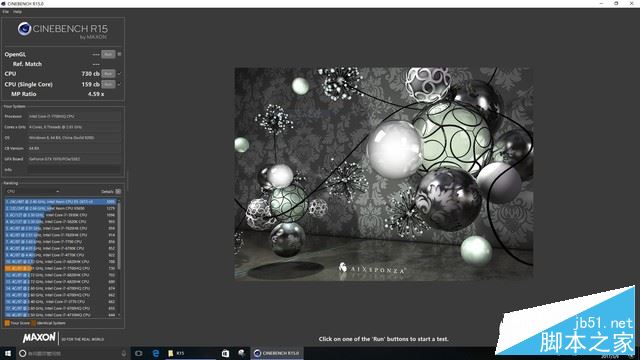Click the GFX Board info field
The height and width of the screenshot is (360, 640).
pos(74,159)
